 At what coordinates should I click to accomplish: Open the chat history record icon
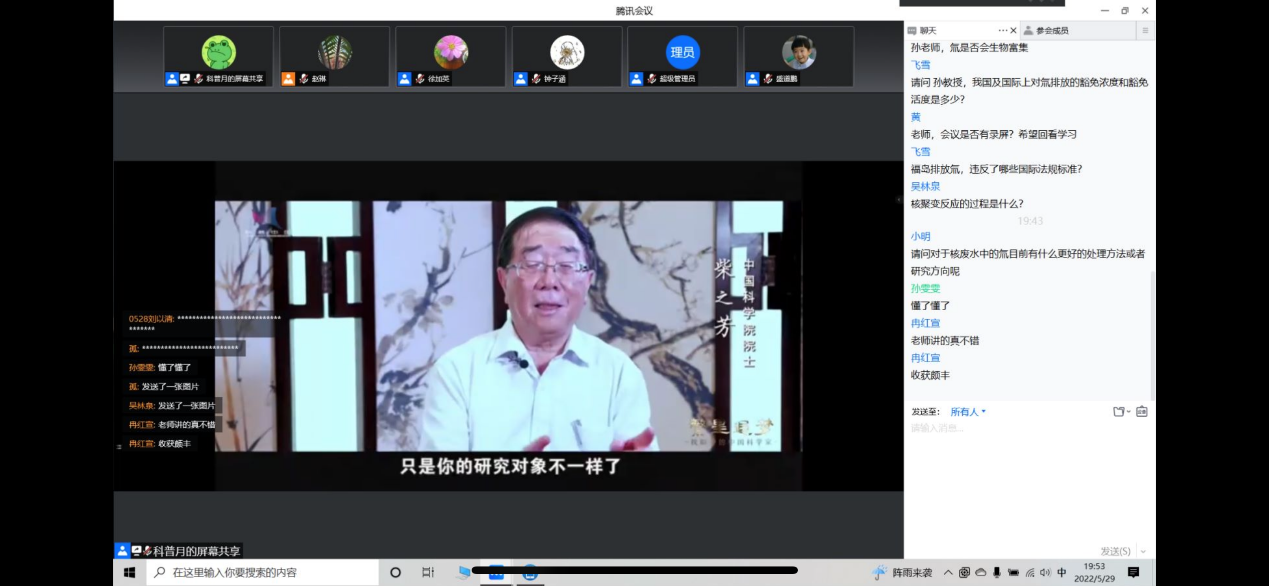click(1141, 411)
